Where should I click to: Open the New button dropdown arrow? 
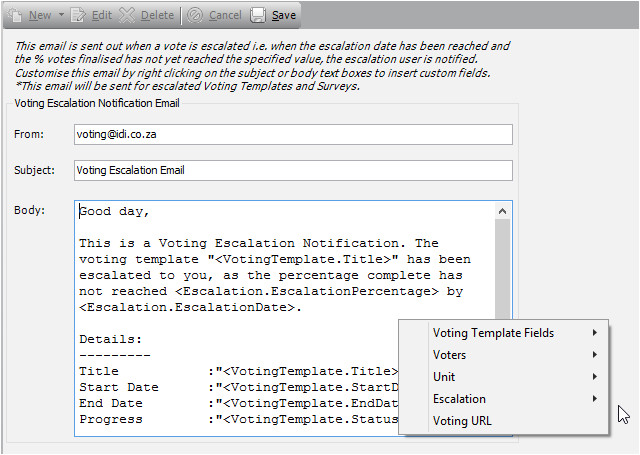point(61,15)
